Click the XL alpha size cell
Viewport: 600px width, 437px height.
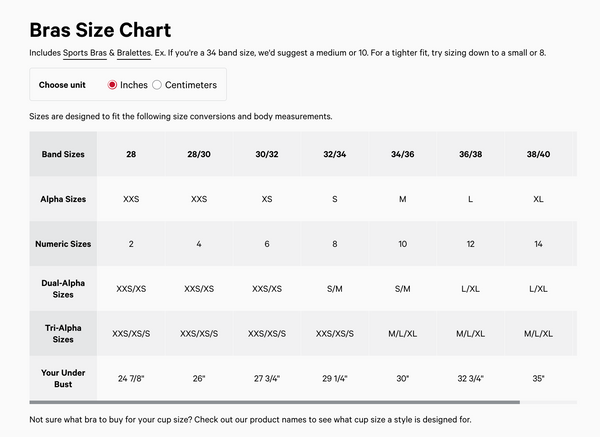click(539, 199)
